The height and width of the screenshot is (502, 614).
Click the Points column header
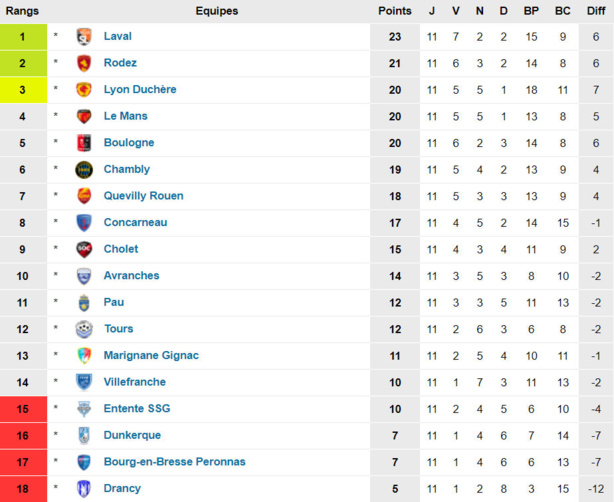[395, 11]
